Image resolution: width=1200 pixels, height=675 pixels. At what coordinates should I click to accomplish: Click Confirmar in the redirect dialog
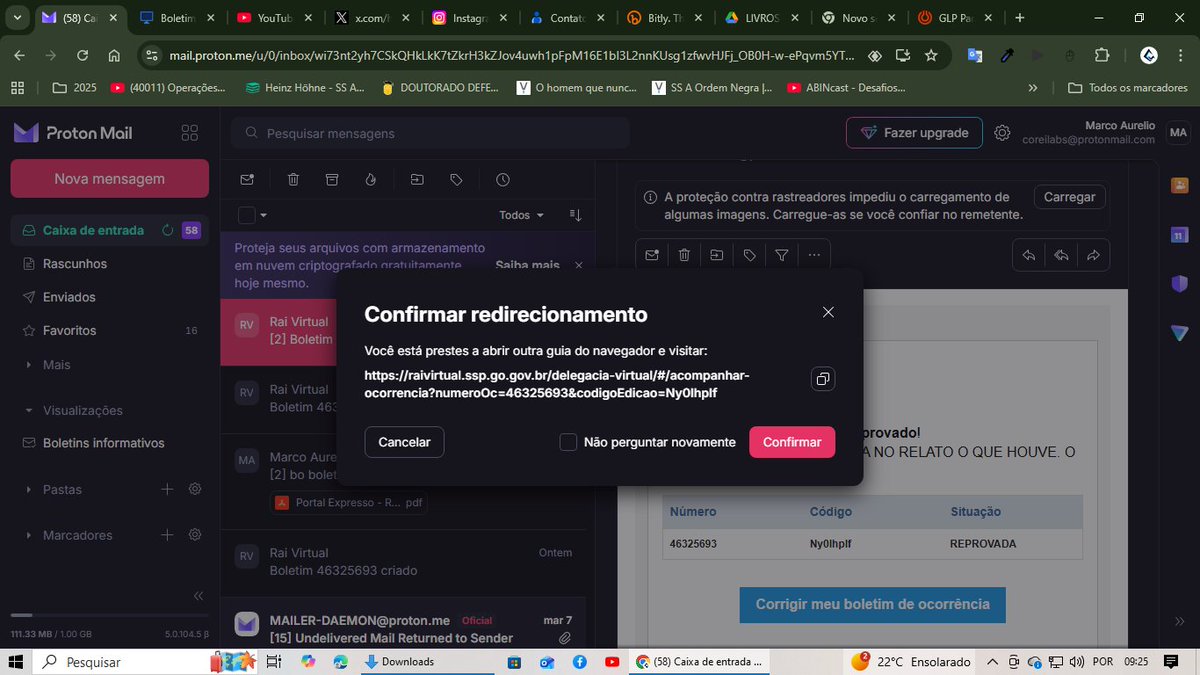pos(792,442)
